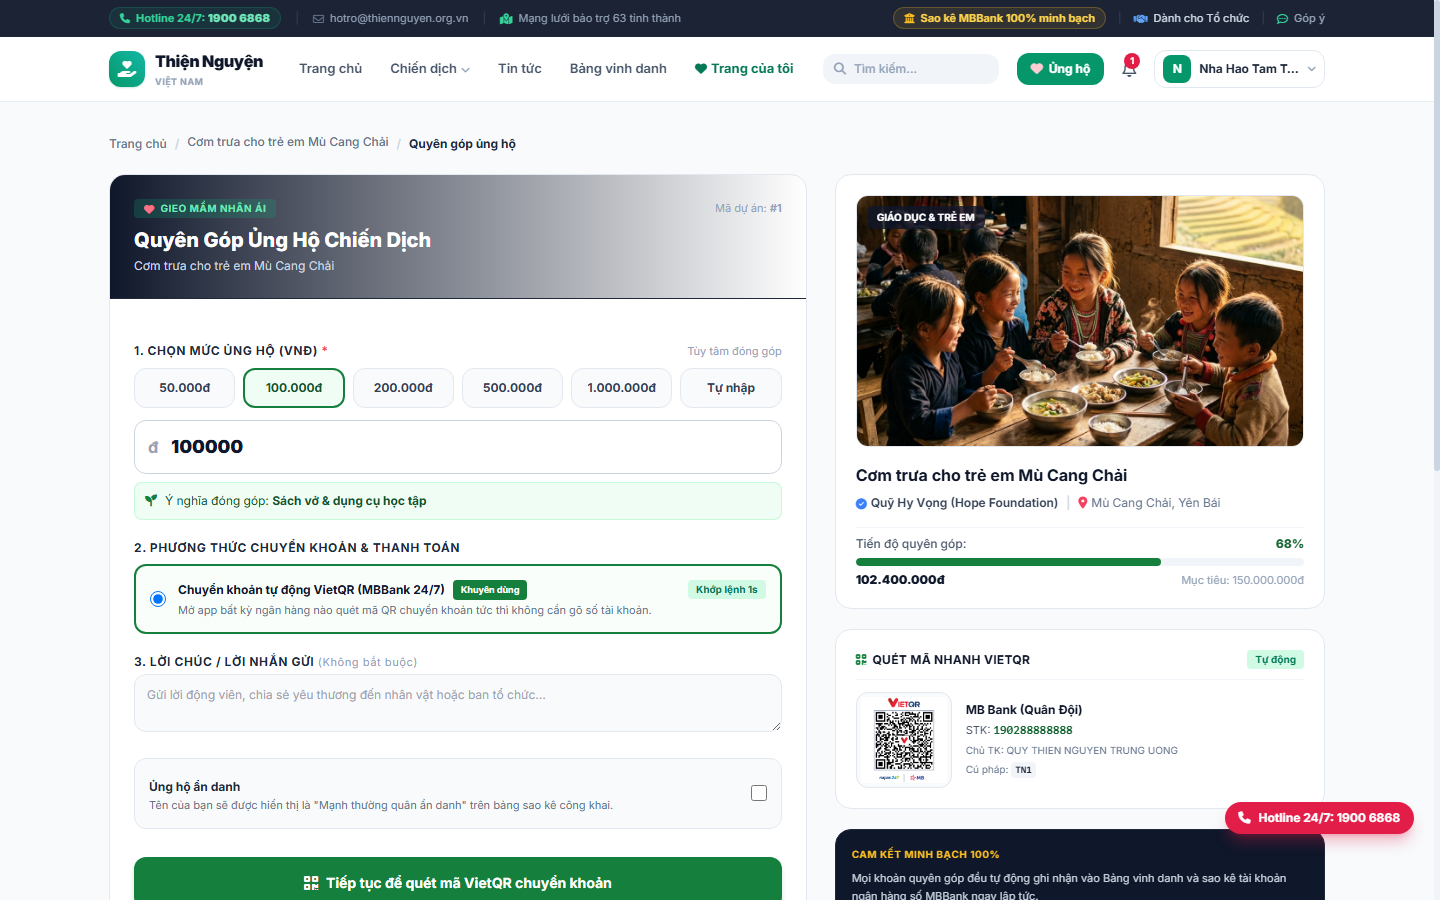
Task: Open the Nha Hao Tam account dropdown
Action: pos(1239,69)
